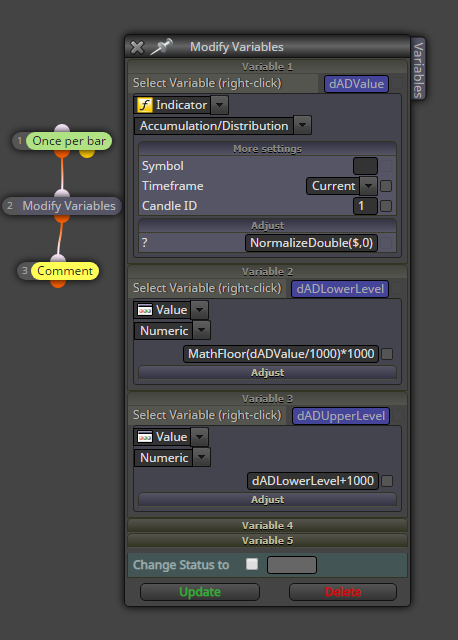Click the Value icon in Variable 3

(145, 437)
